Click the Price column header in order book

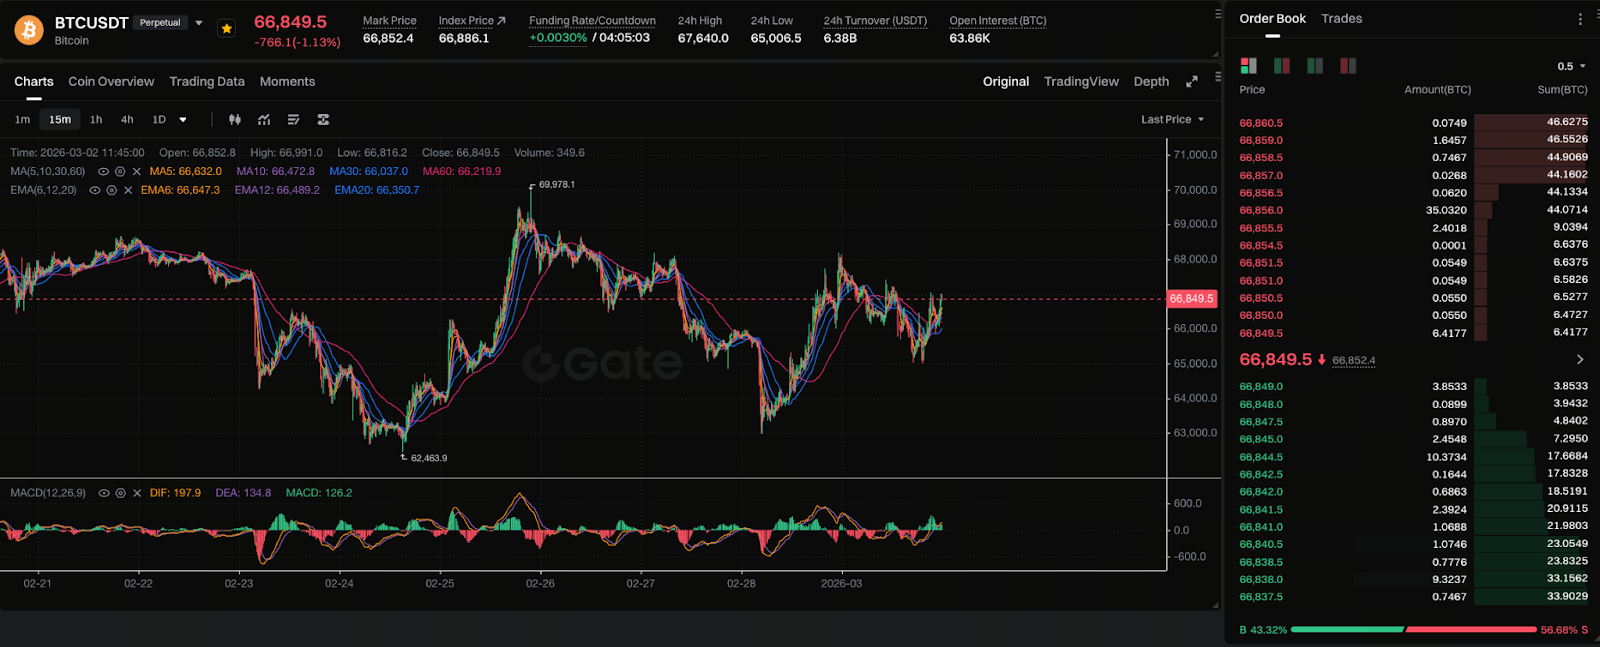click(x=1252, y=90)
